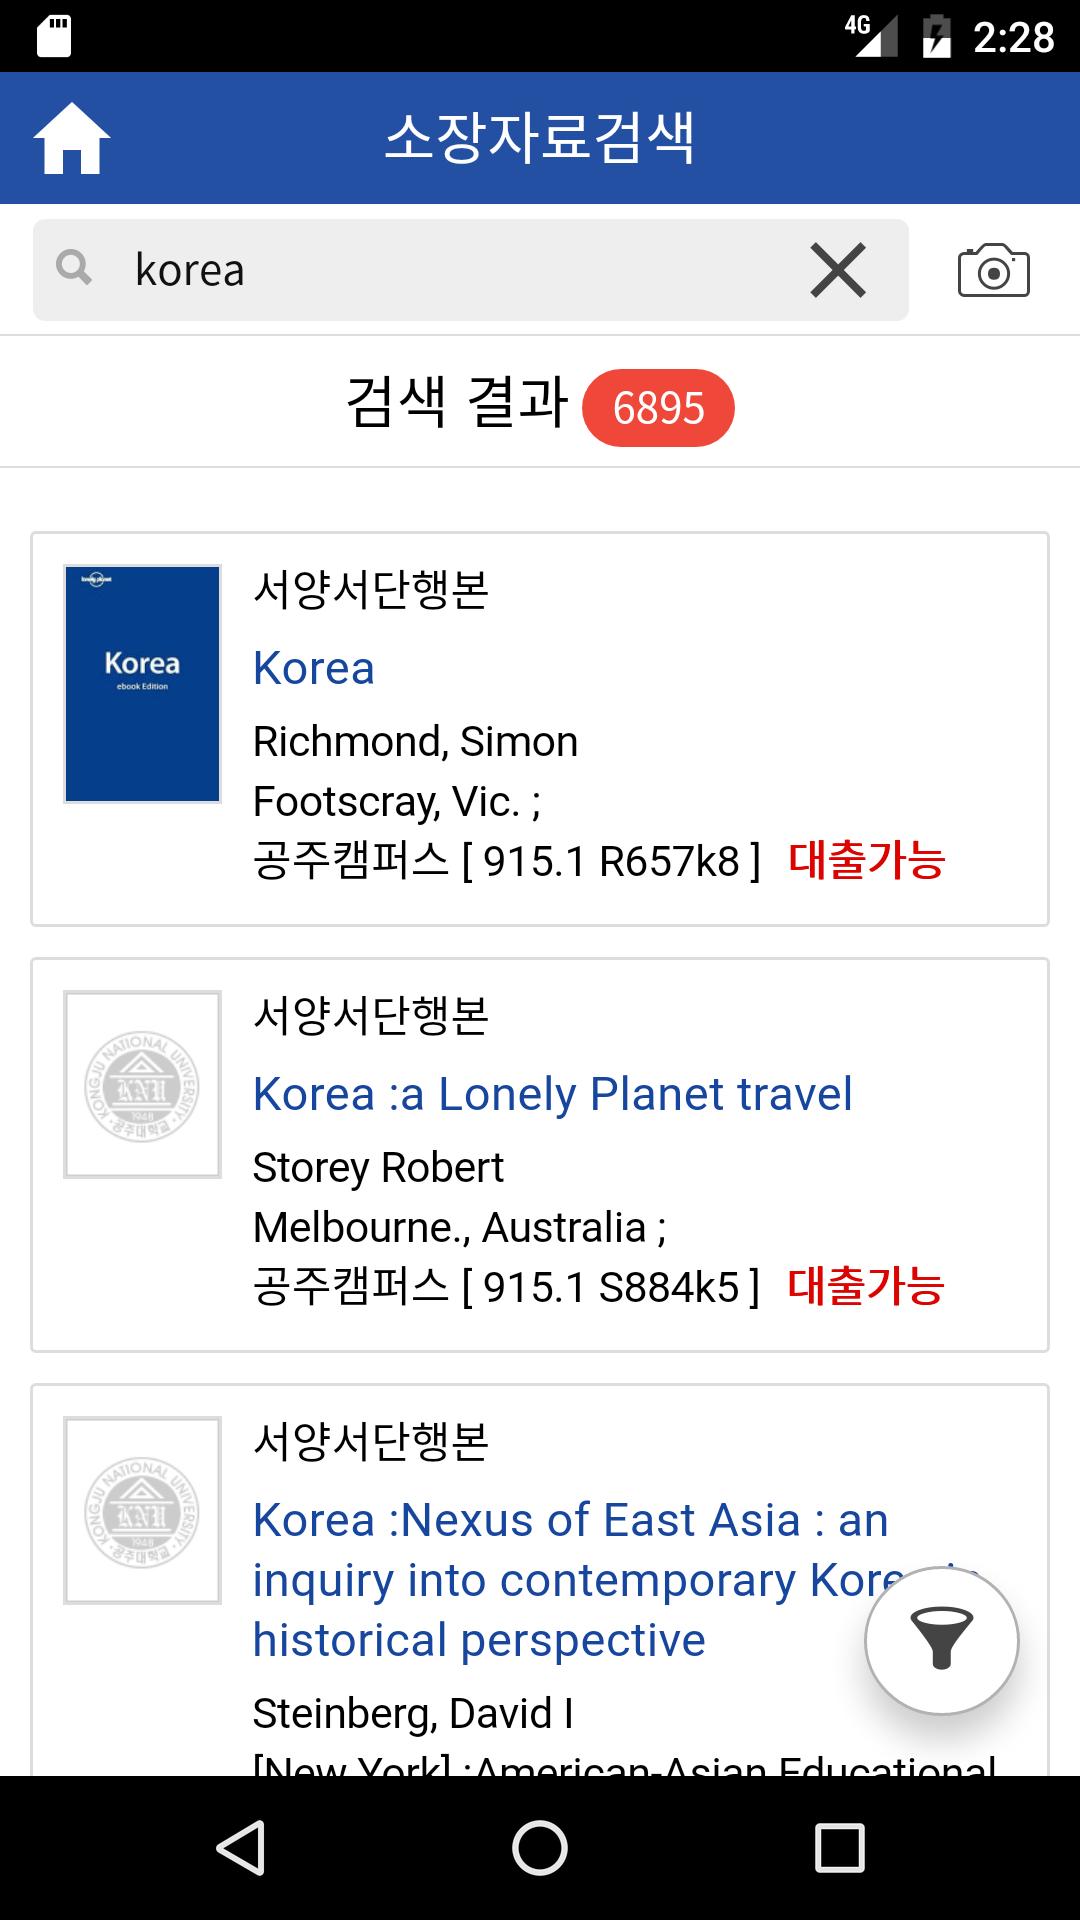Tap Android recent apps square

(840, 1847)
